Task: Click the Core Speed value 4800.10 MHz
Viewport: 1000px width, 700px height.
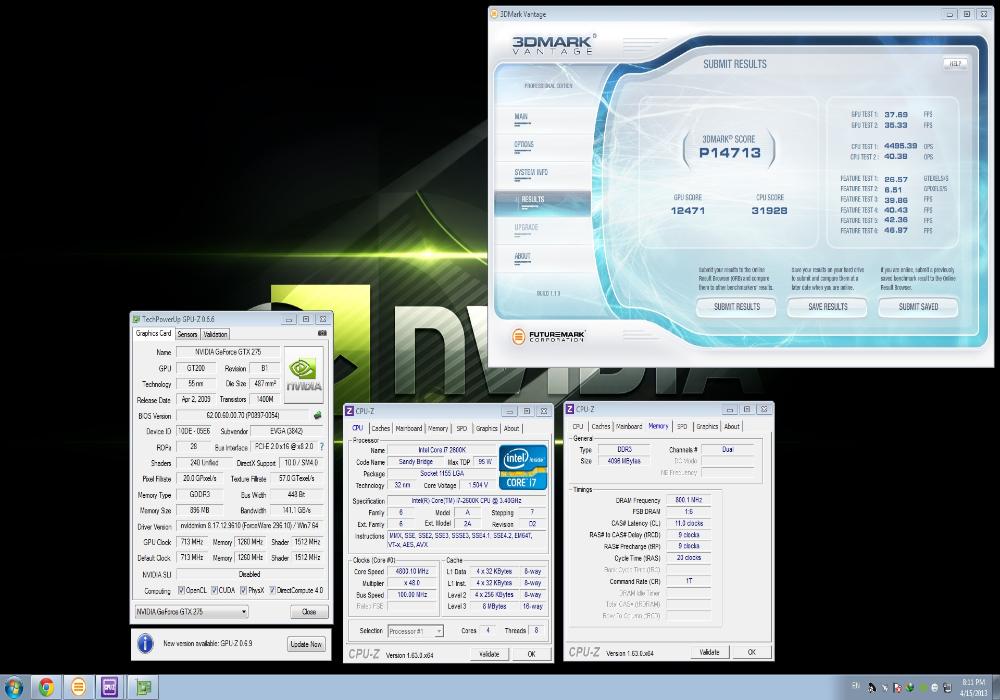Action: pos(412,572)
